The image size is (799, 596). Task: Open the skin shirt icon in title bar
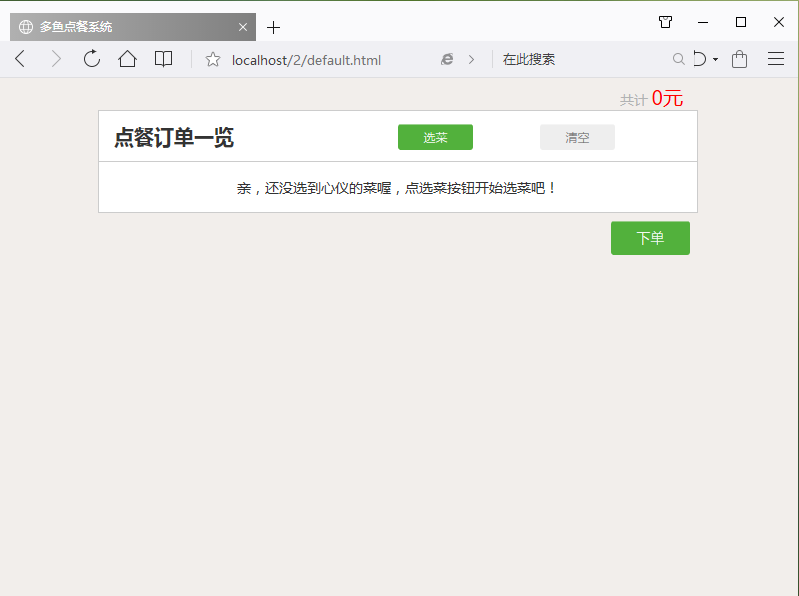click(x=665, y=22)
